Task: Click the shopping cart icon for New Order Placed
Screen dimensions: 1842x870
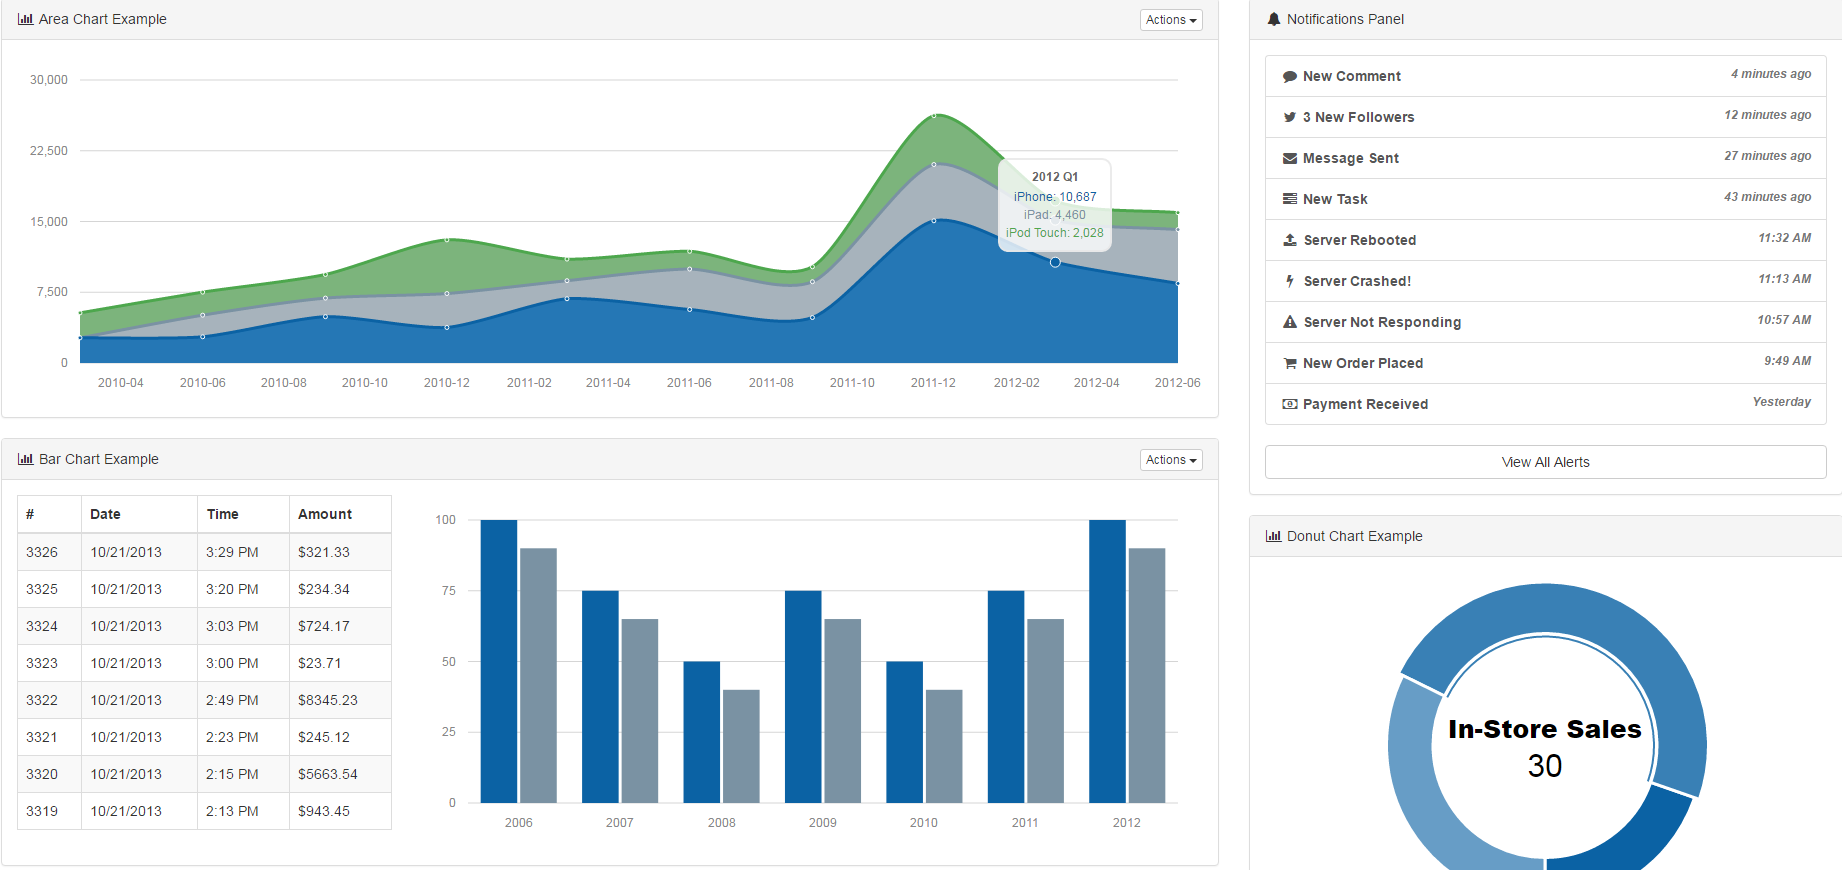Action: [1290, 363]
